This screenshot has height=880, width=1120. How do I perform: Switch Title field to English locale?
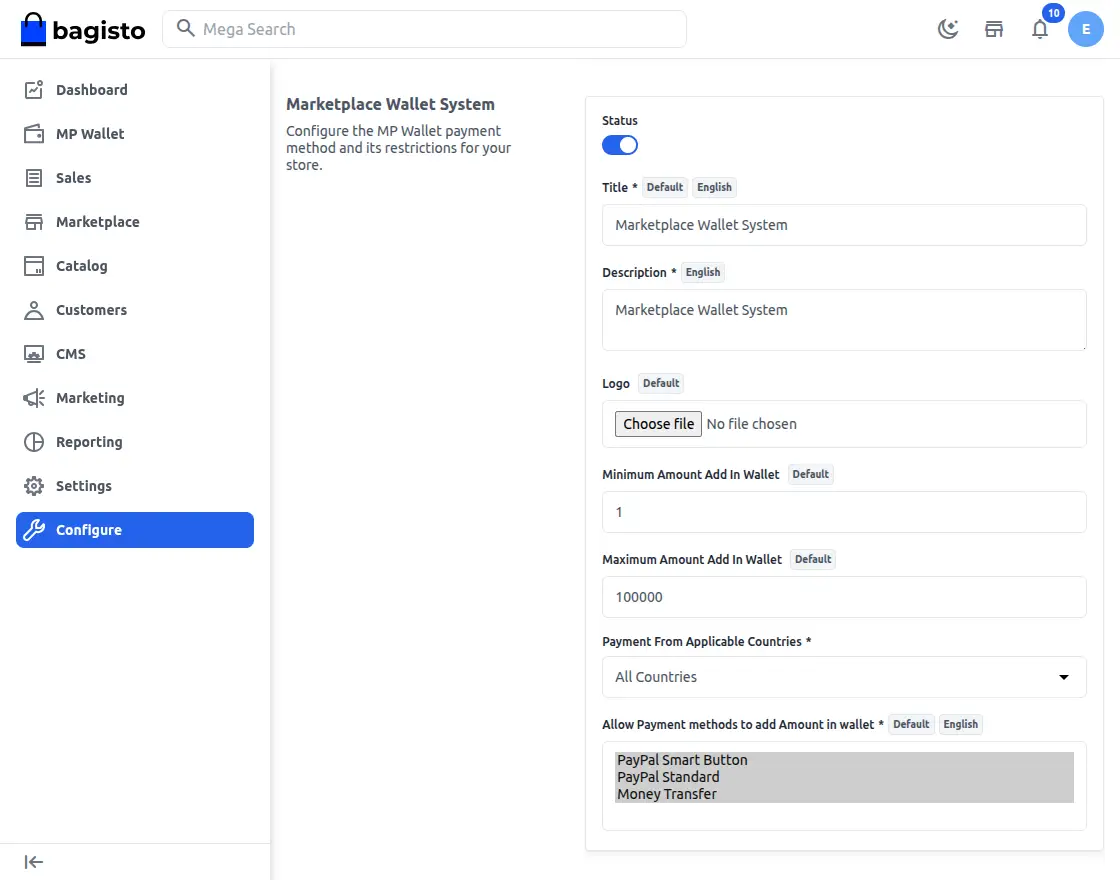(x=714, y=187)
